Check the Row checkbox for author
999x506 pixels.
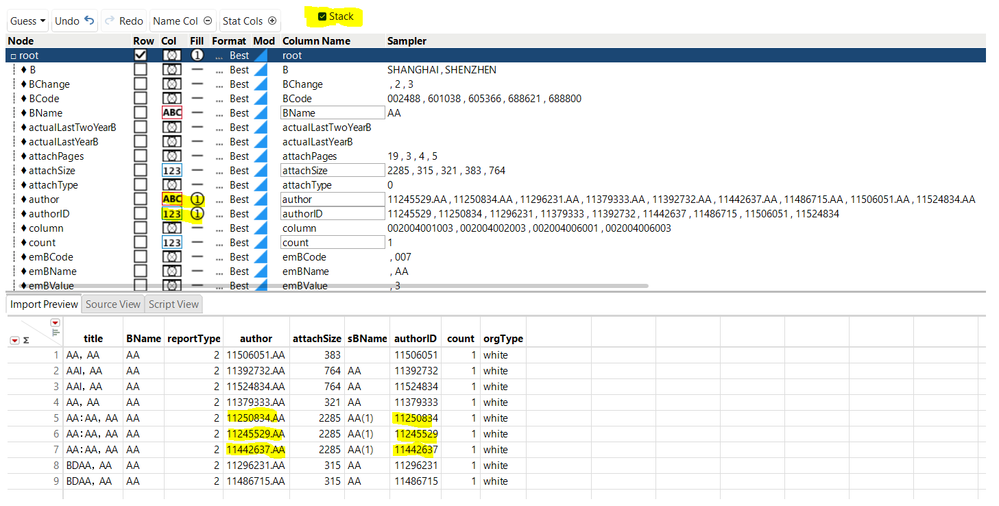140,199
